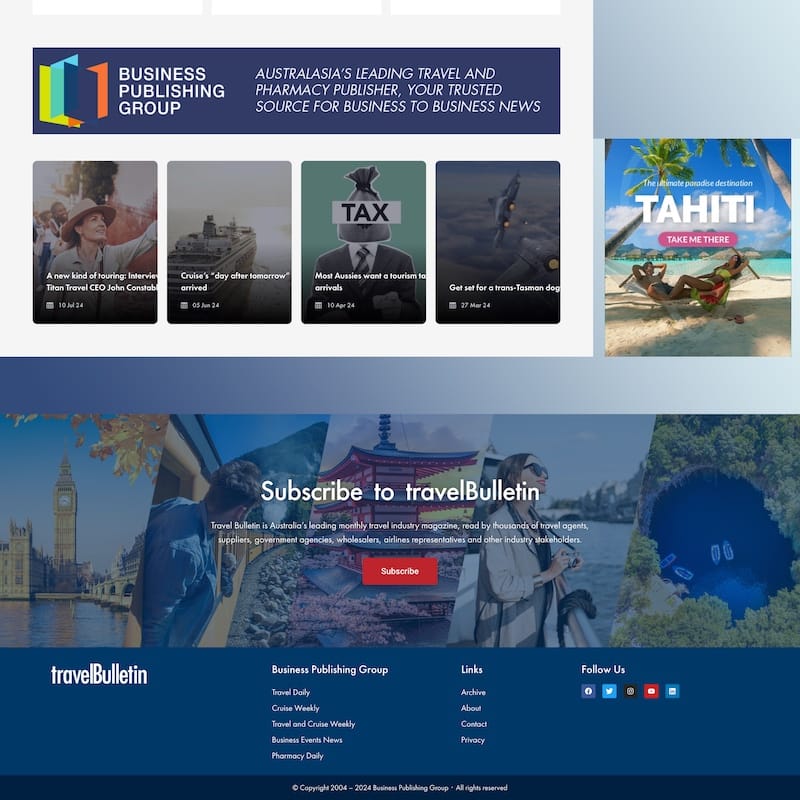Screen dimensions: 800x800
Task: Open the Cruise day after tomorrow article
Action: tap(229, 242)
